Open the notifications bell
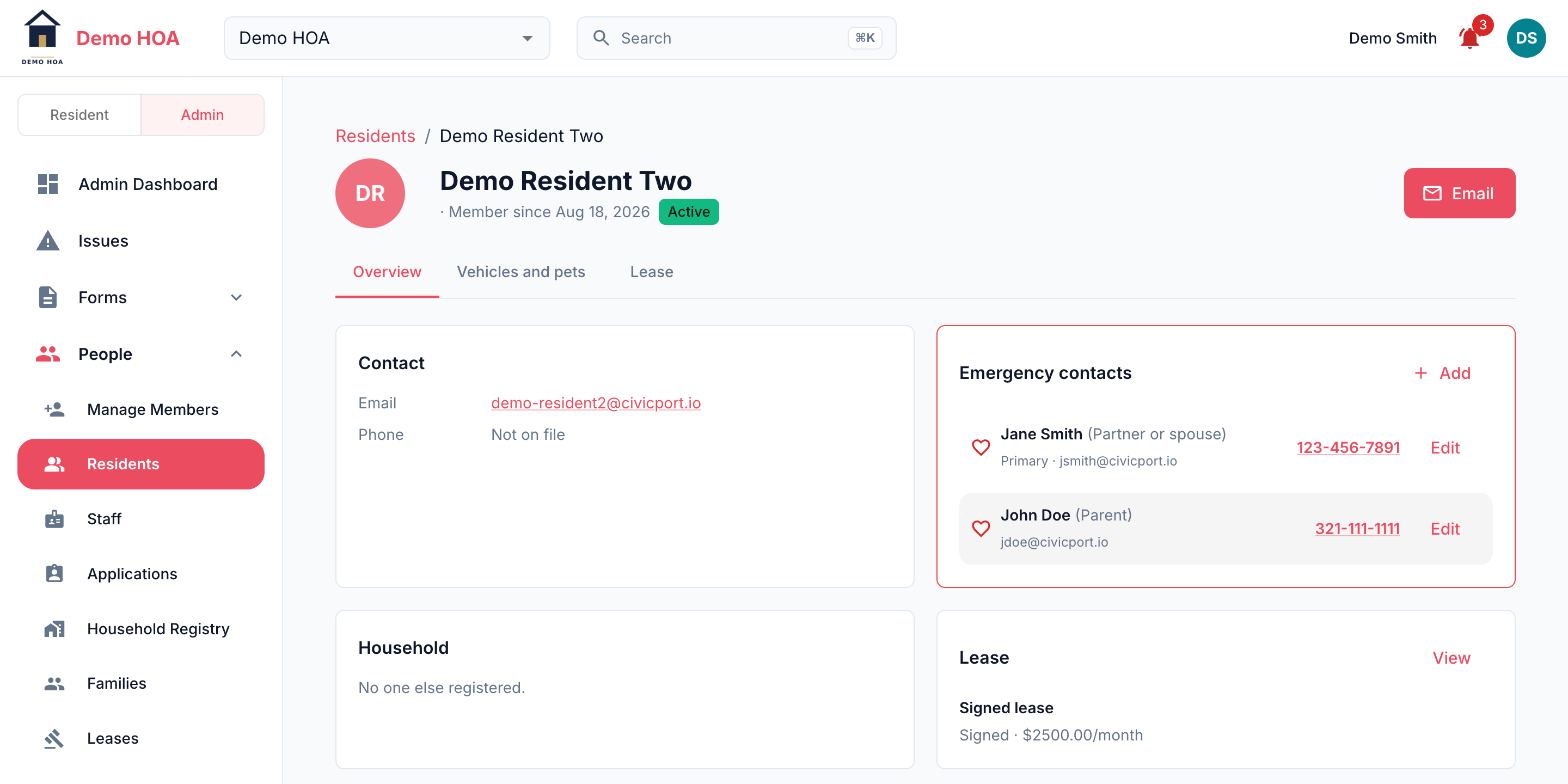This screenshot has width=1568, height=784. [1469, 38]
